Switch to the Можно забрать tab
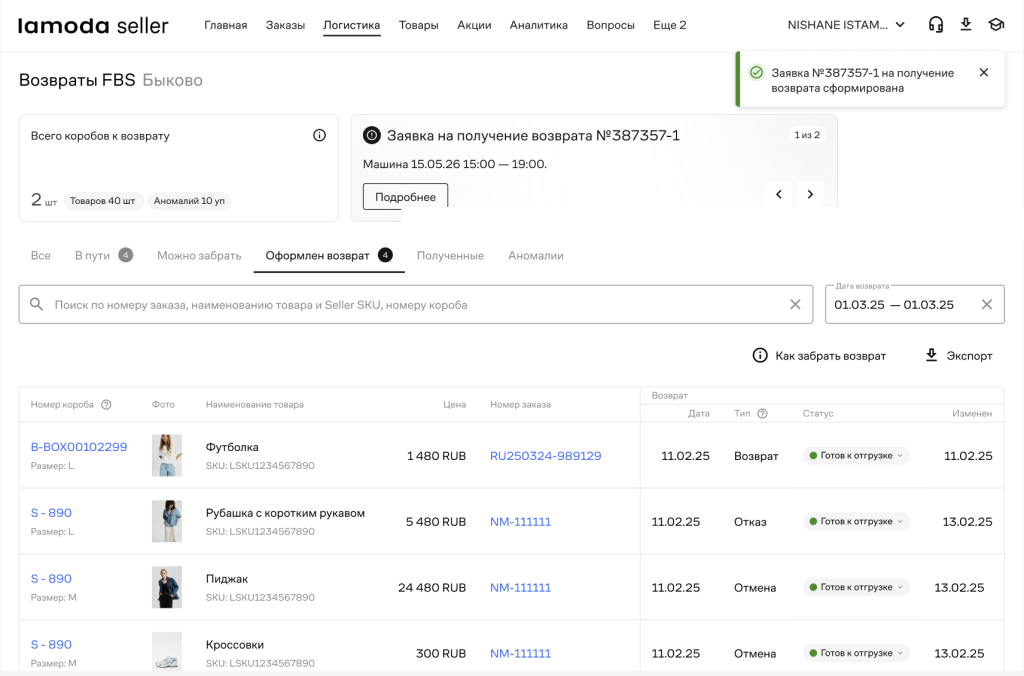This screenshot has width=1024, height=676. (x=199, y=255)
